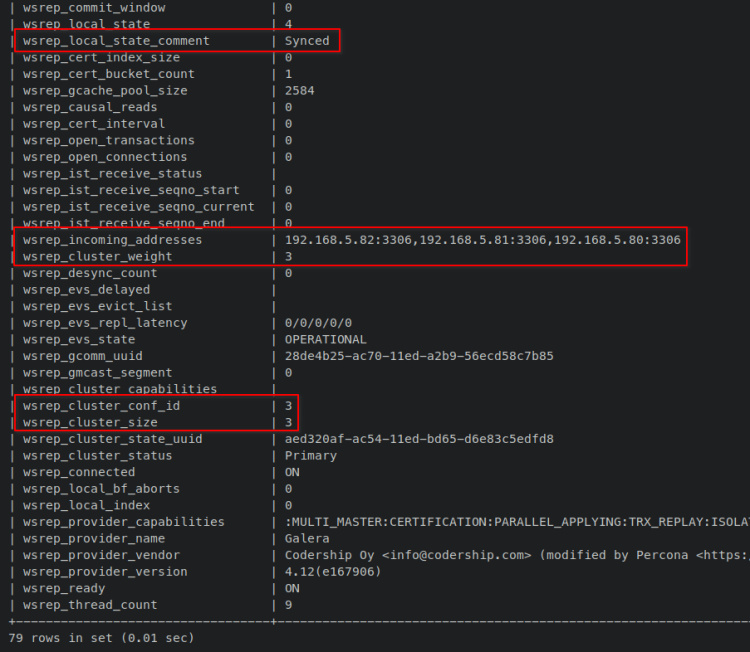
Task: Click the wsrep_thread_count value 9
Action: tap(289, 605)
